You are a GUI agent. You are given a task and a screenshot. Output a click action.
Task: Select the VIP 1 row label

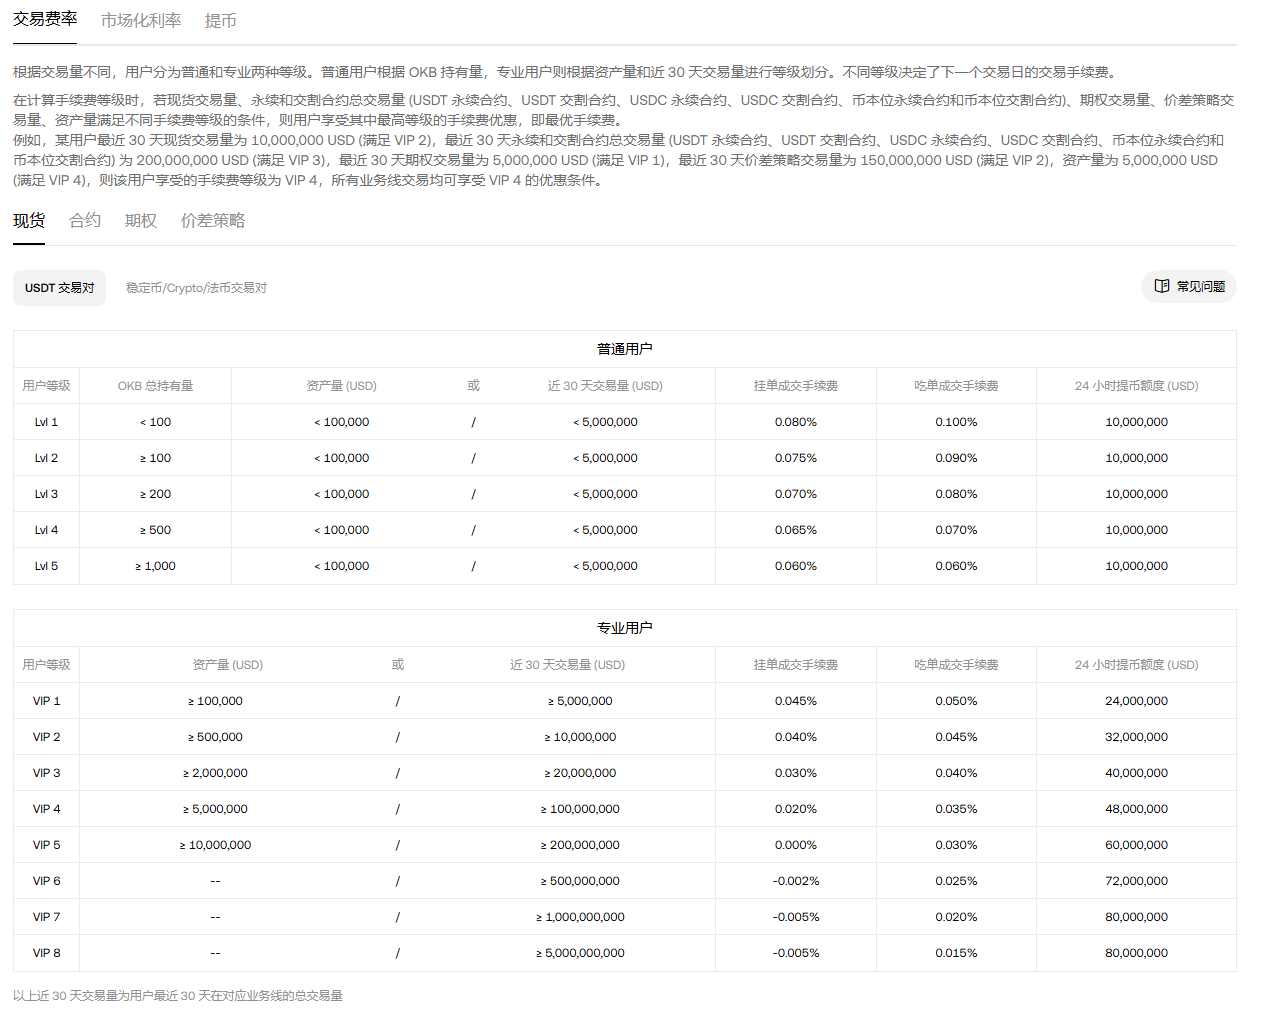(46, 701)
